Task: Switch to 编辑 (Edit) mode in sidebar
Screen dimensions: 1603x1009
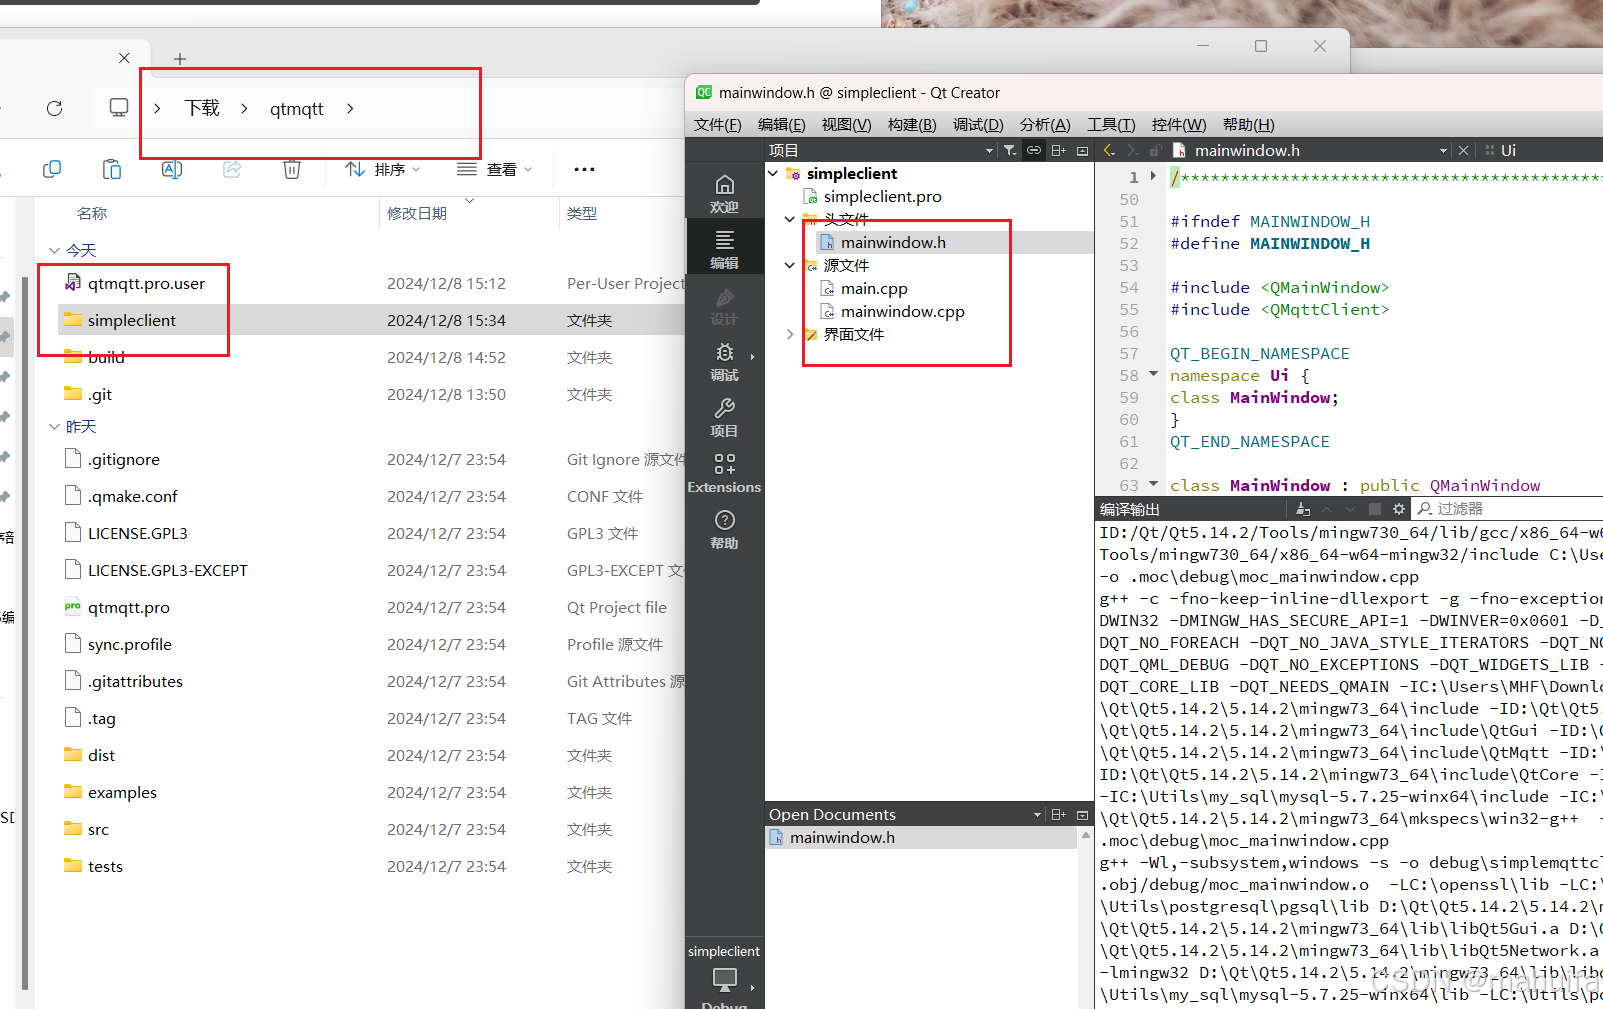Action: [x=724, y=249]
